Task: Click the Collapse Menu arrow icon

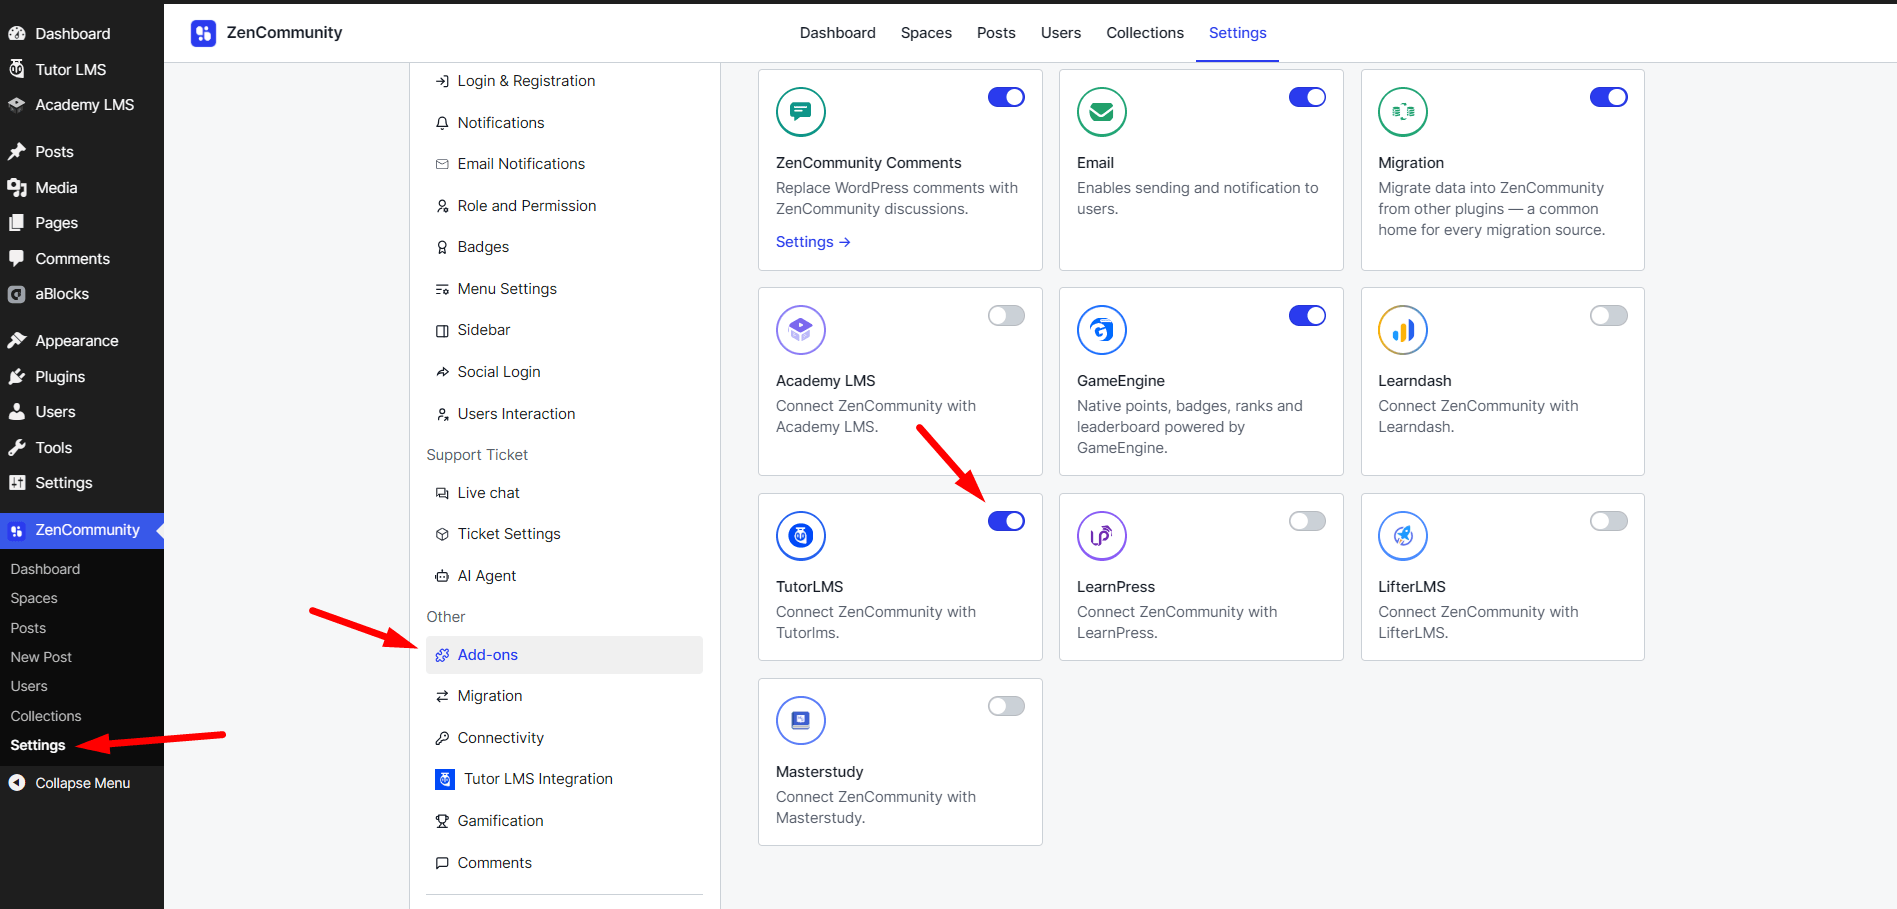Action: click(17, 783)
